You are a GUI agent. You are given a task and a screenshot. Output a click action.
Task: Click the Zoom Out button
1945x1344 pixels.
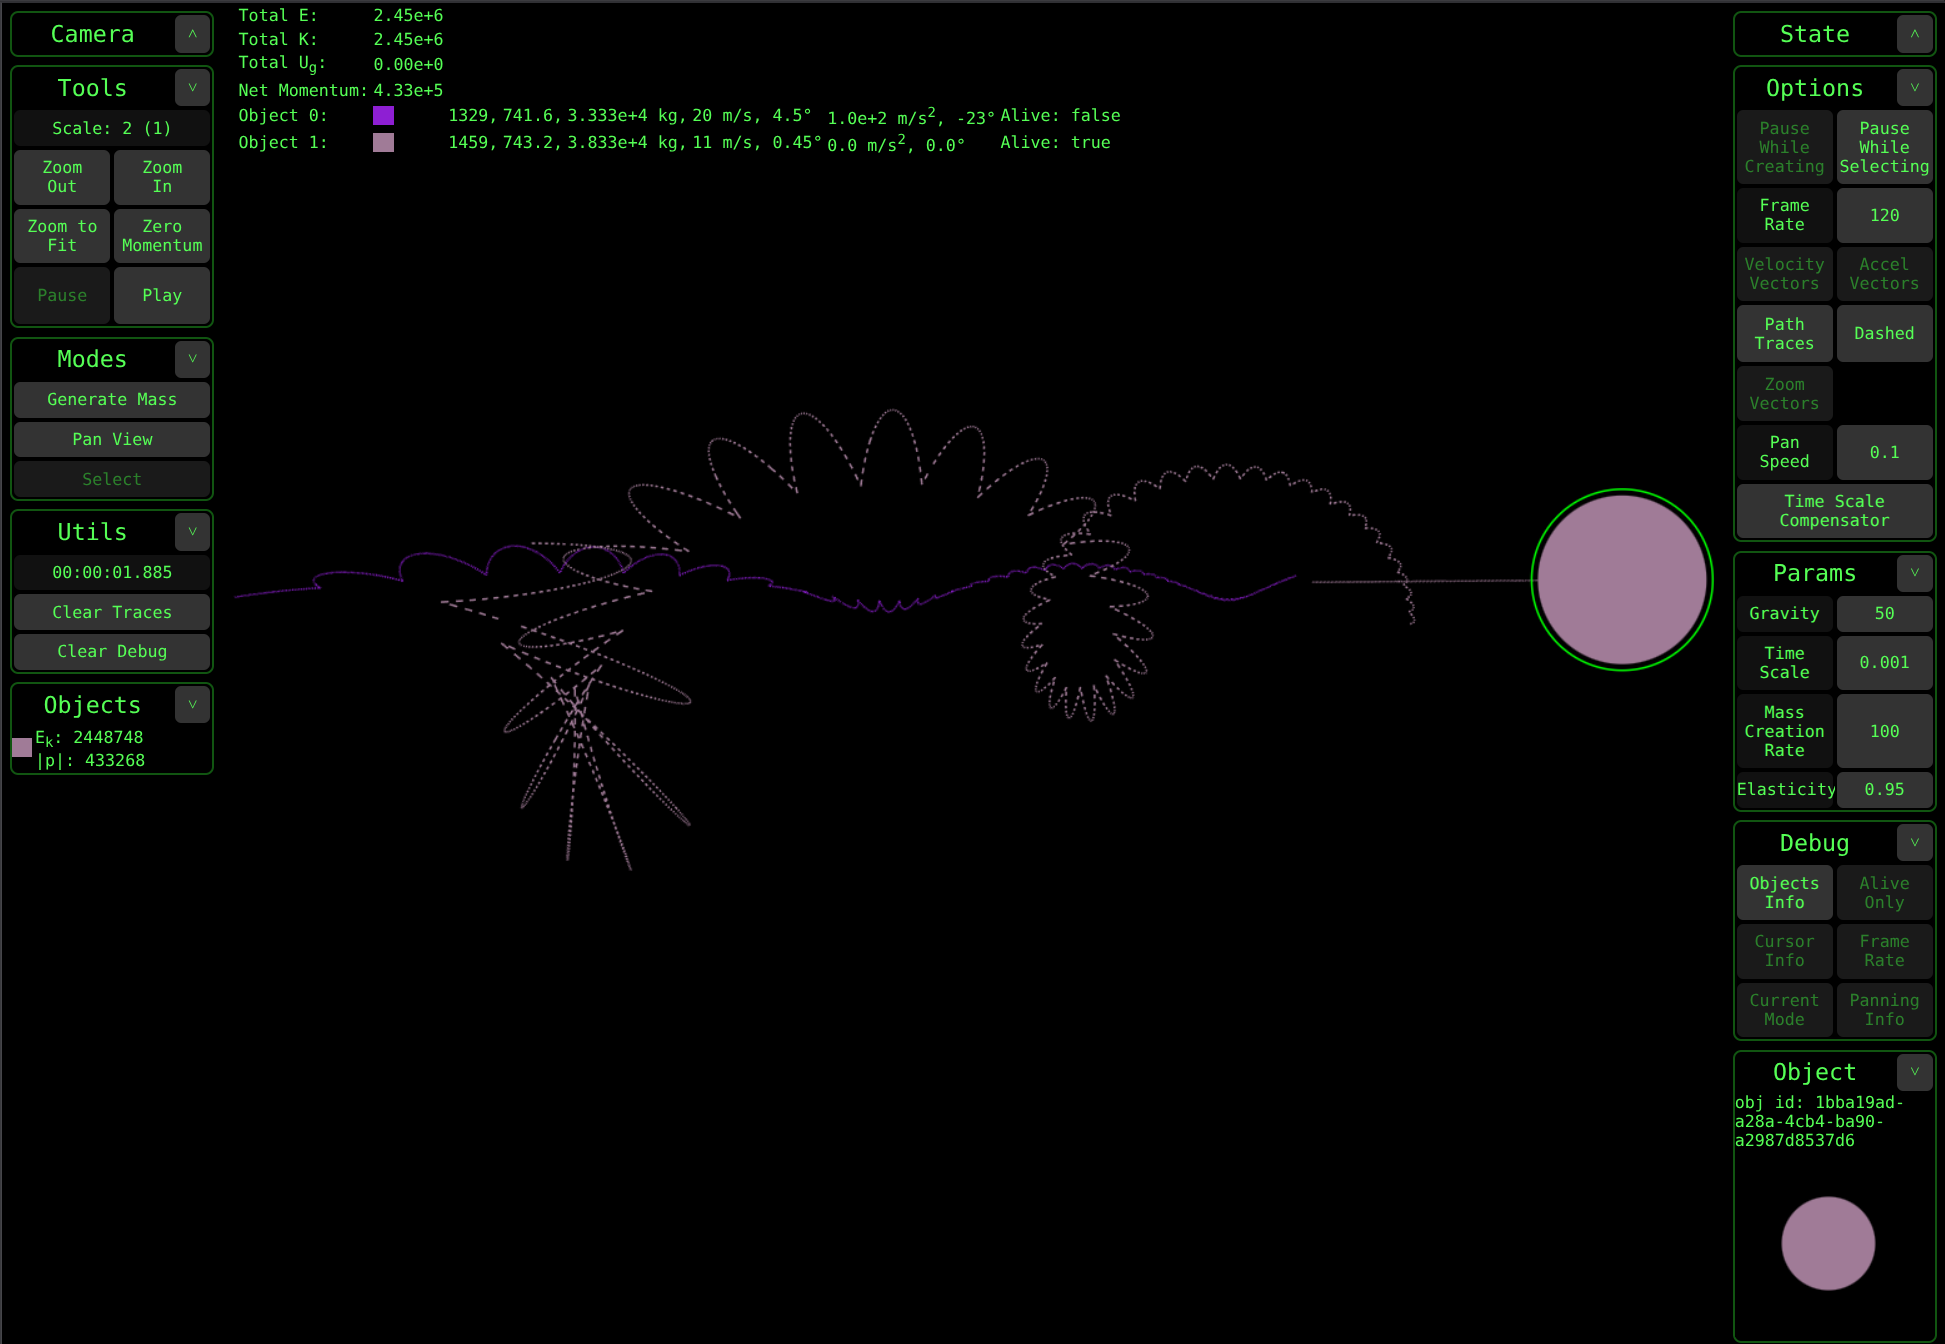pyautogui.click(x=62, y=177)
